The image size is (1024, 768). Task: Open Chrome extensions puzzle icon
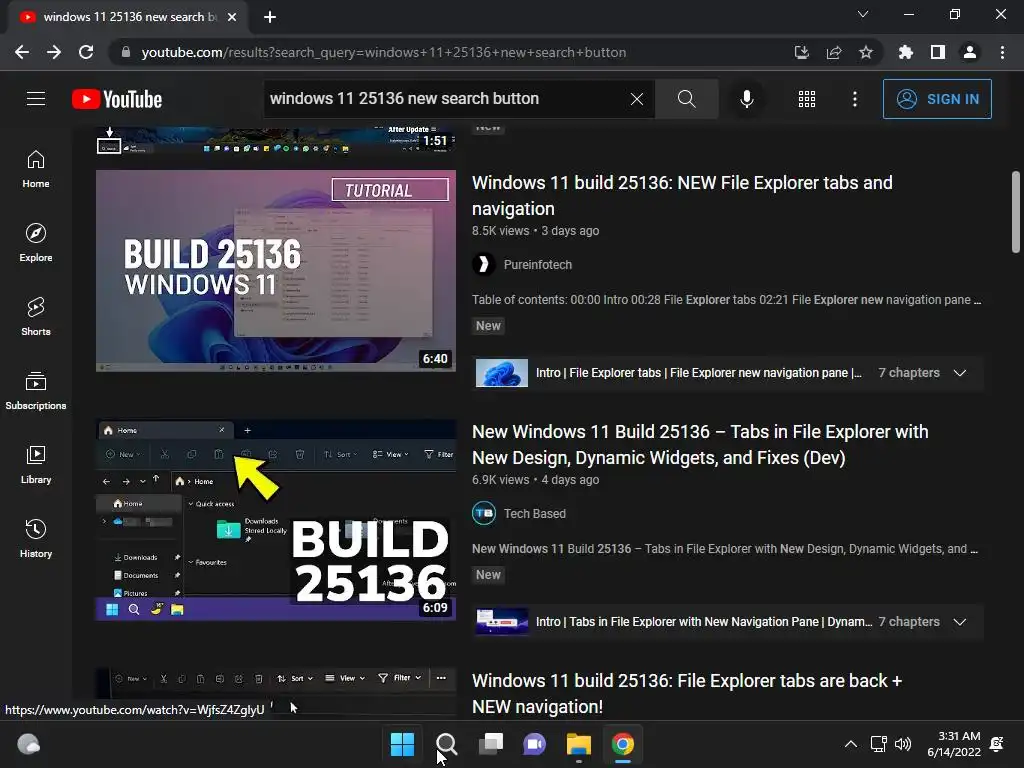click(906, 52)
